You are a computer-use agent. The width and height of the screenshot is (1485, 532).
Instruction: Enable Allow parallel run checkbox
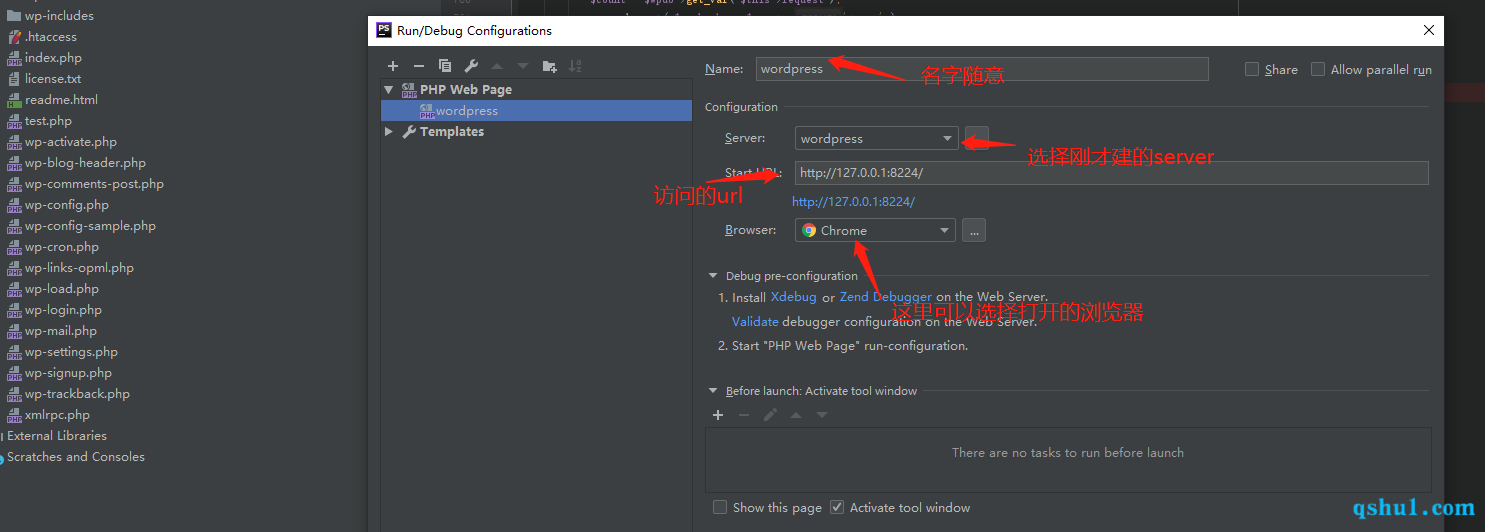coord(1318,69)
